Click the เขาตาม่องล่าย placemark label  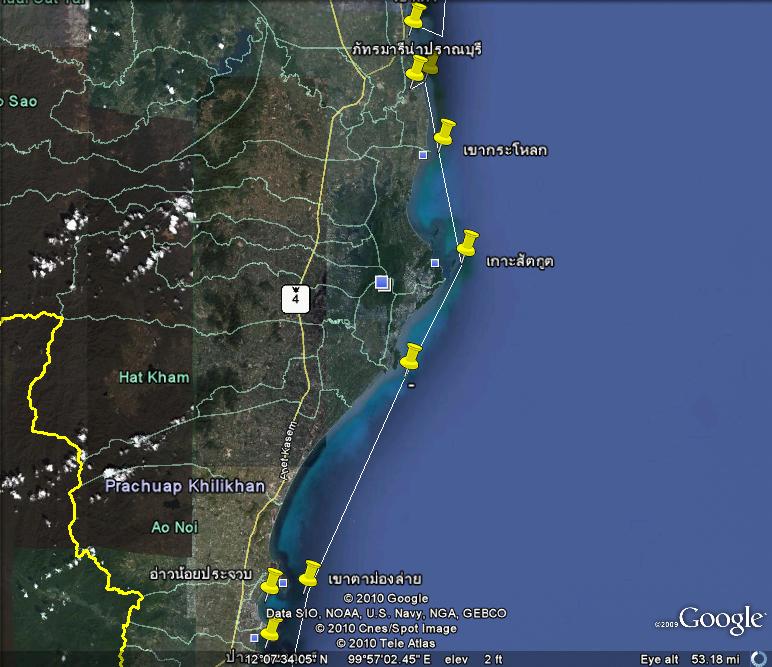(375, 579)
